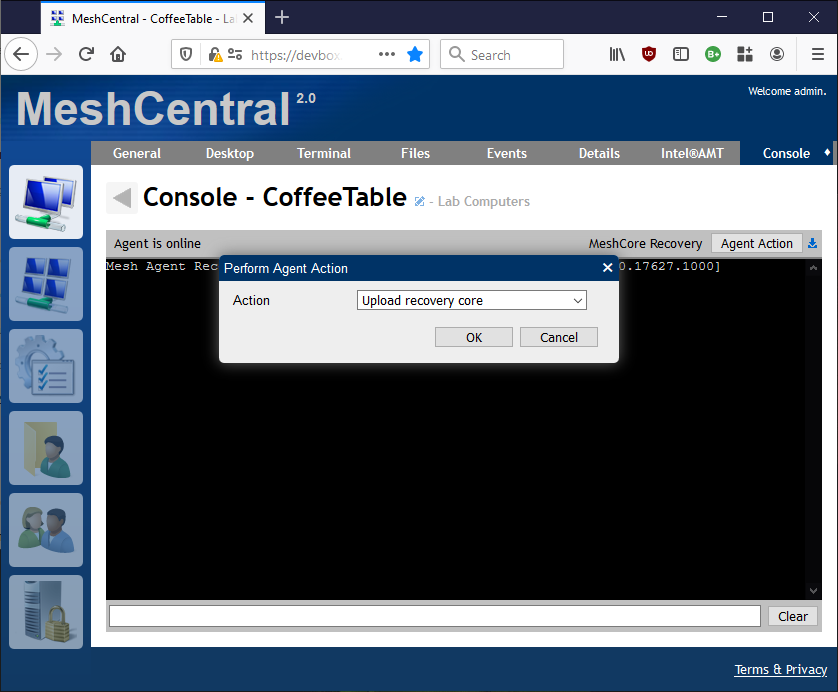
Task: Switch to the Intel®AMT tab
Action: click(x=692, y=153)
